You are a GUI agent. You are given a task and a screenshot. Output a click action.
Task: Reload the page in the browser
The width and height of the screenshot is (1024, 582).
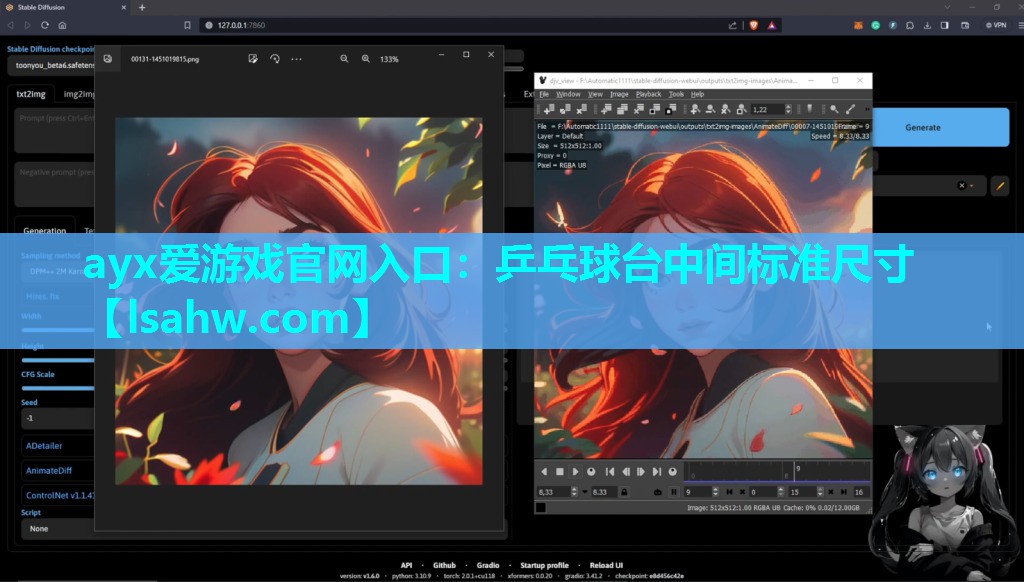[44, 25]
